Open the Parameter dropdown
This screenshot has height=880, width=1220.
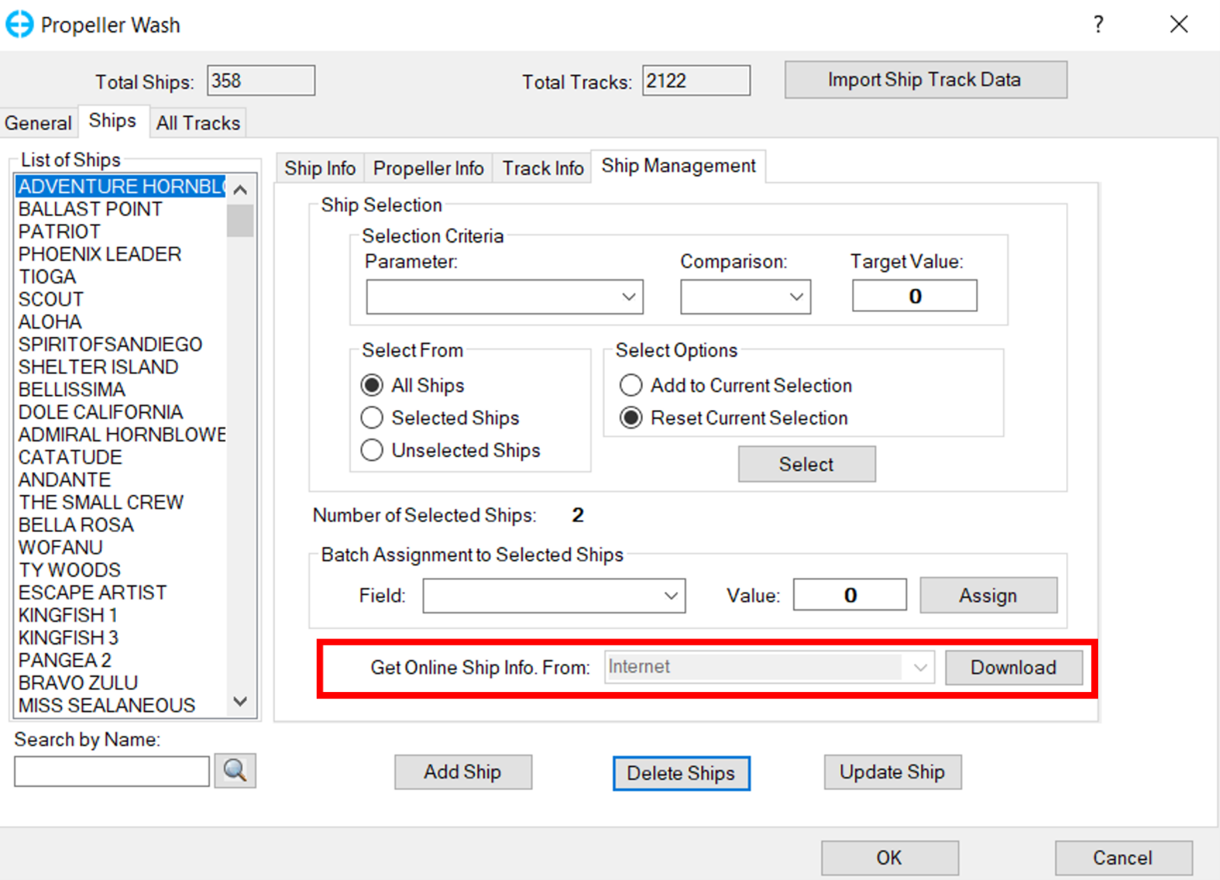629,296
